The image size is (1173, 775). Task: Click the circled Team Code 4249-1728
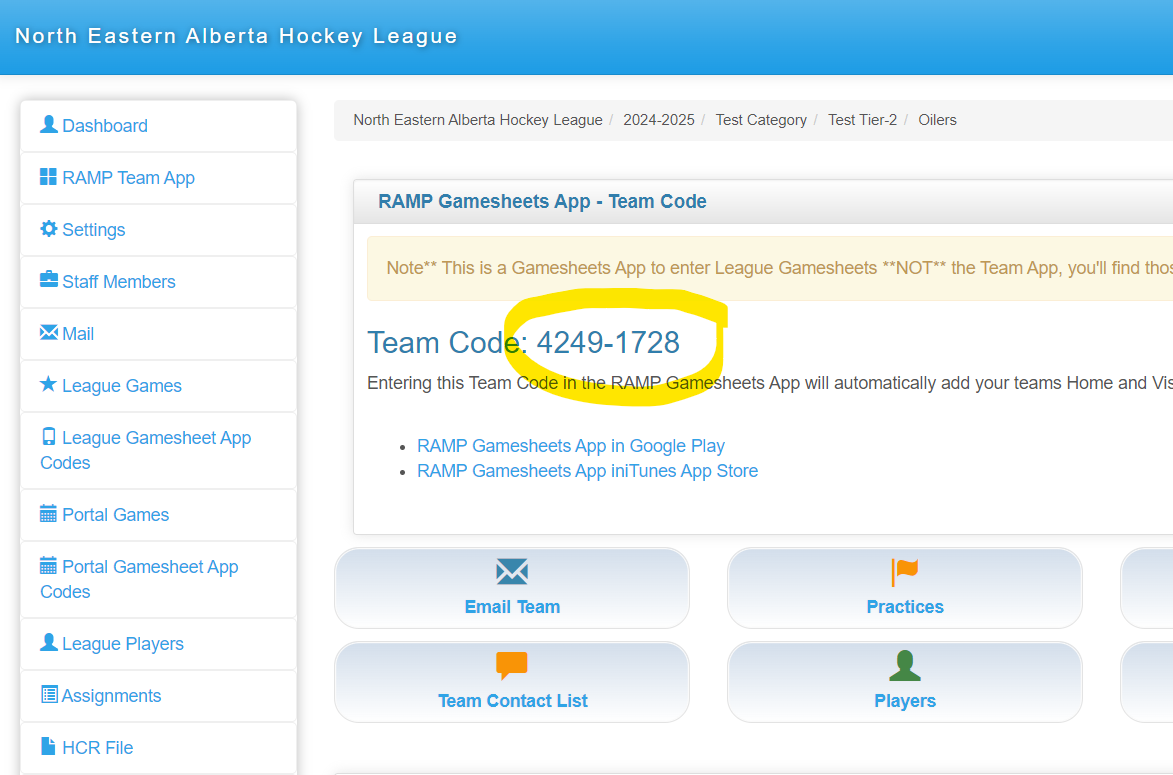click(607, 343)
